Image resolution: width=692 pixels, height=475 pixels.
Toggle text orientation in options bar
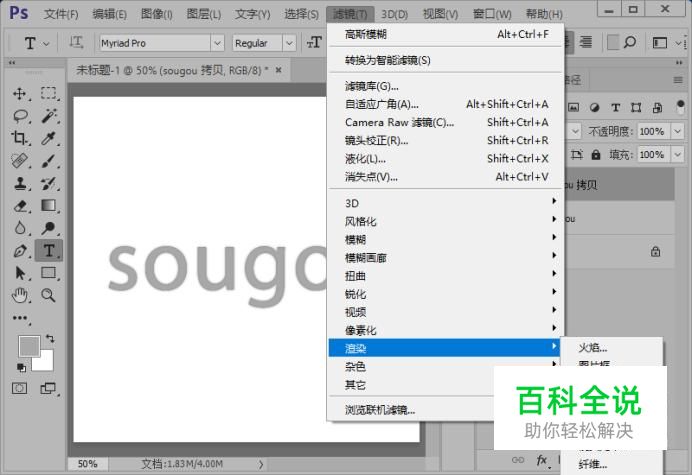[x=76, y=43]
